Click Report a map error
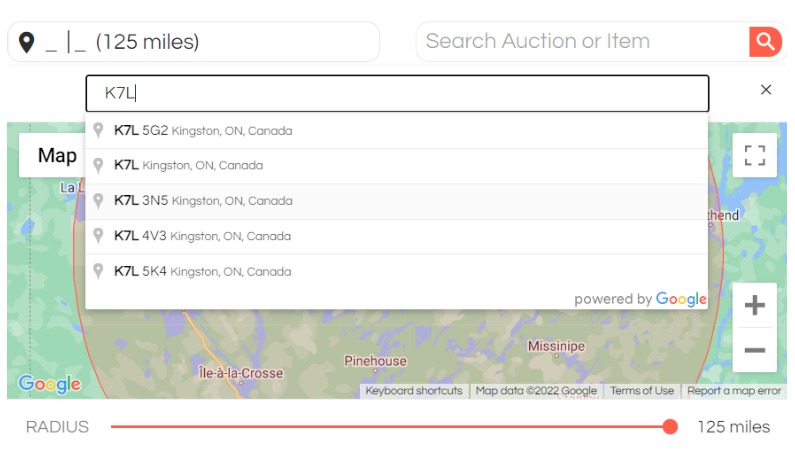The width and height of the screenshot is (795, 450). 735,391
